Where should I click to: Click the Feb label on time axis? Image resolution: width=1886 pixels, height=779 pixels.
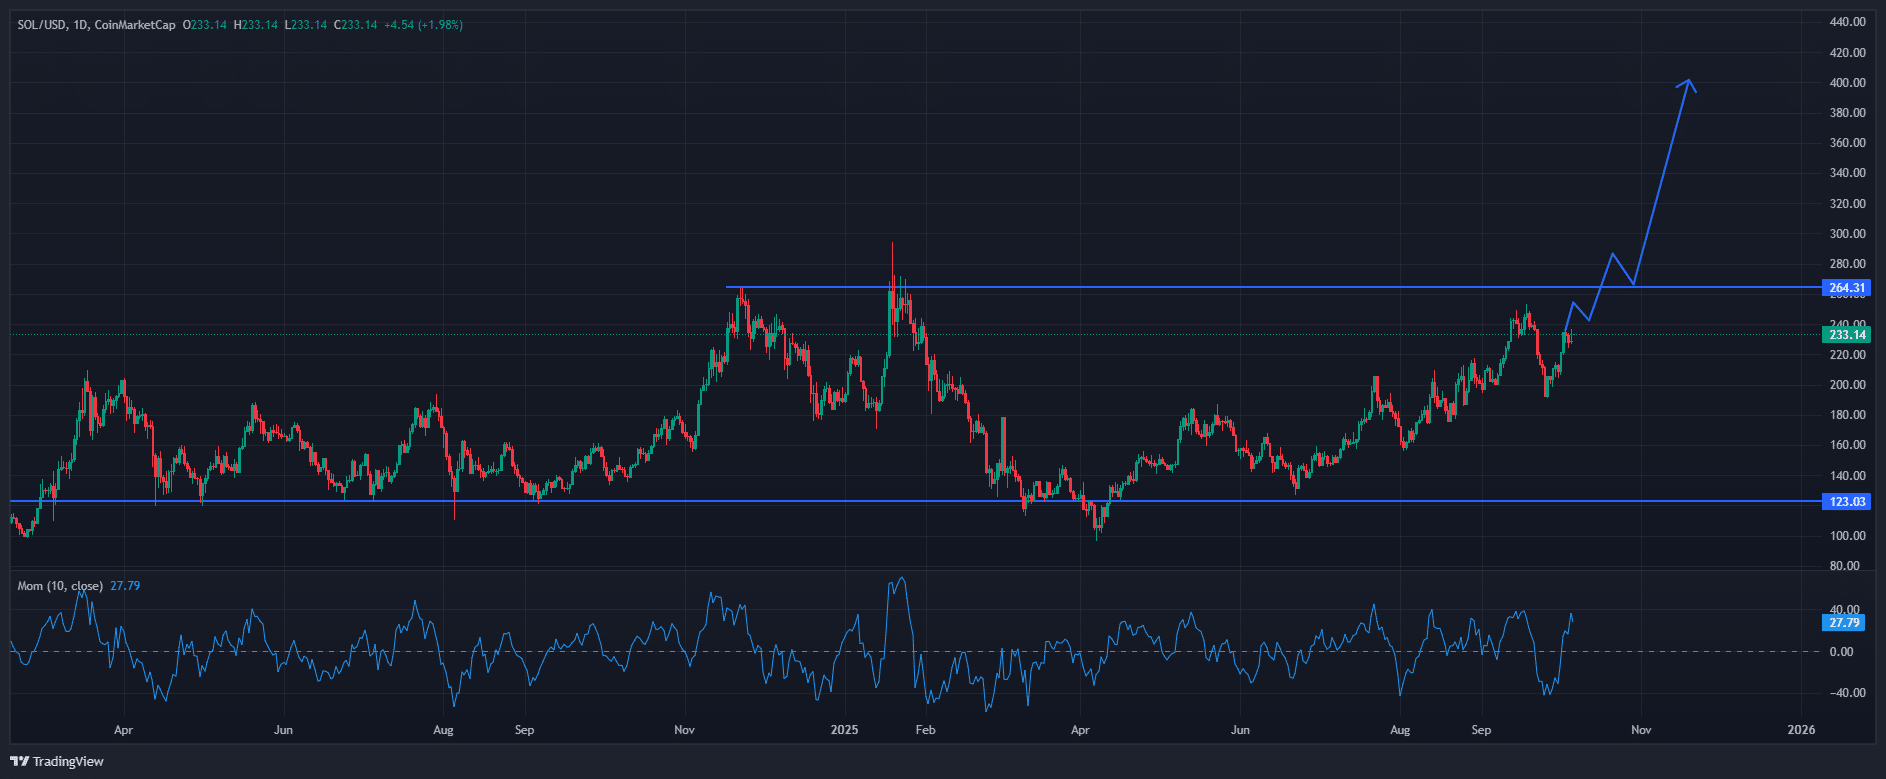coord(925,730)
